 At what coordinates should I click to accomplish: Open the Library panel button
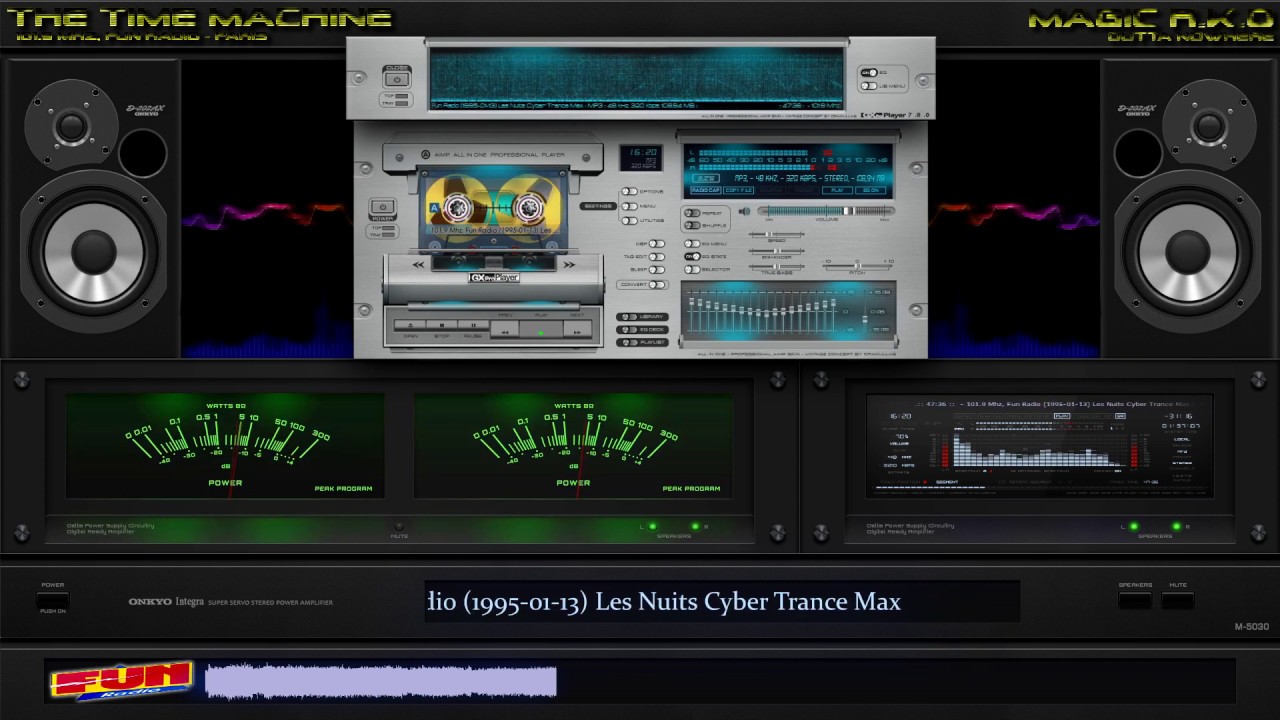click(x=642, y=316)
